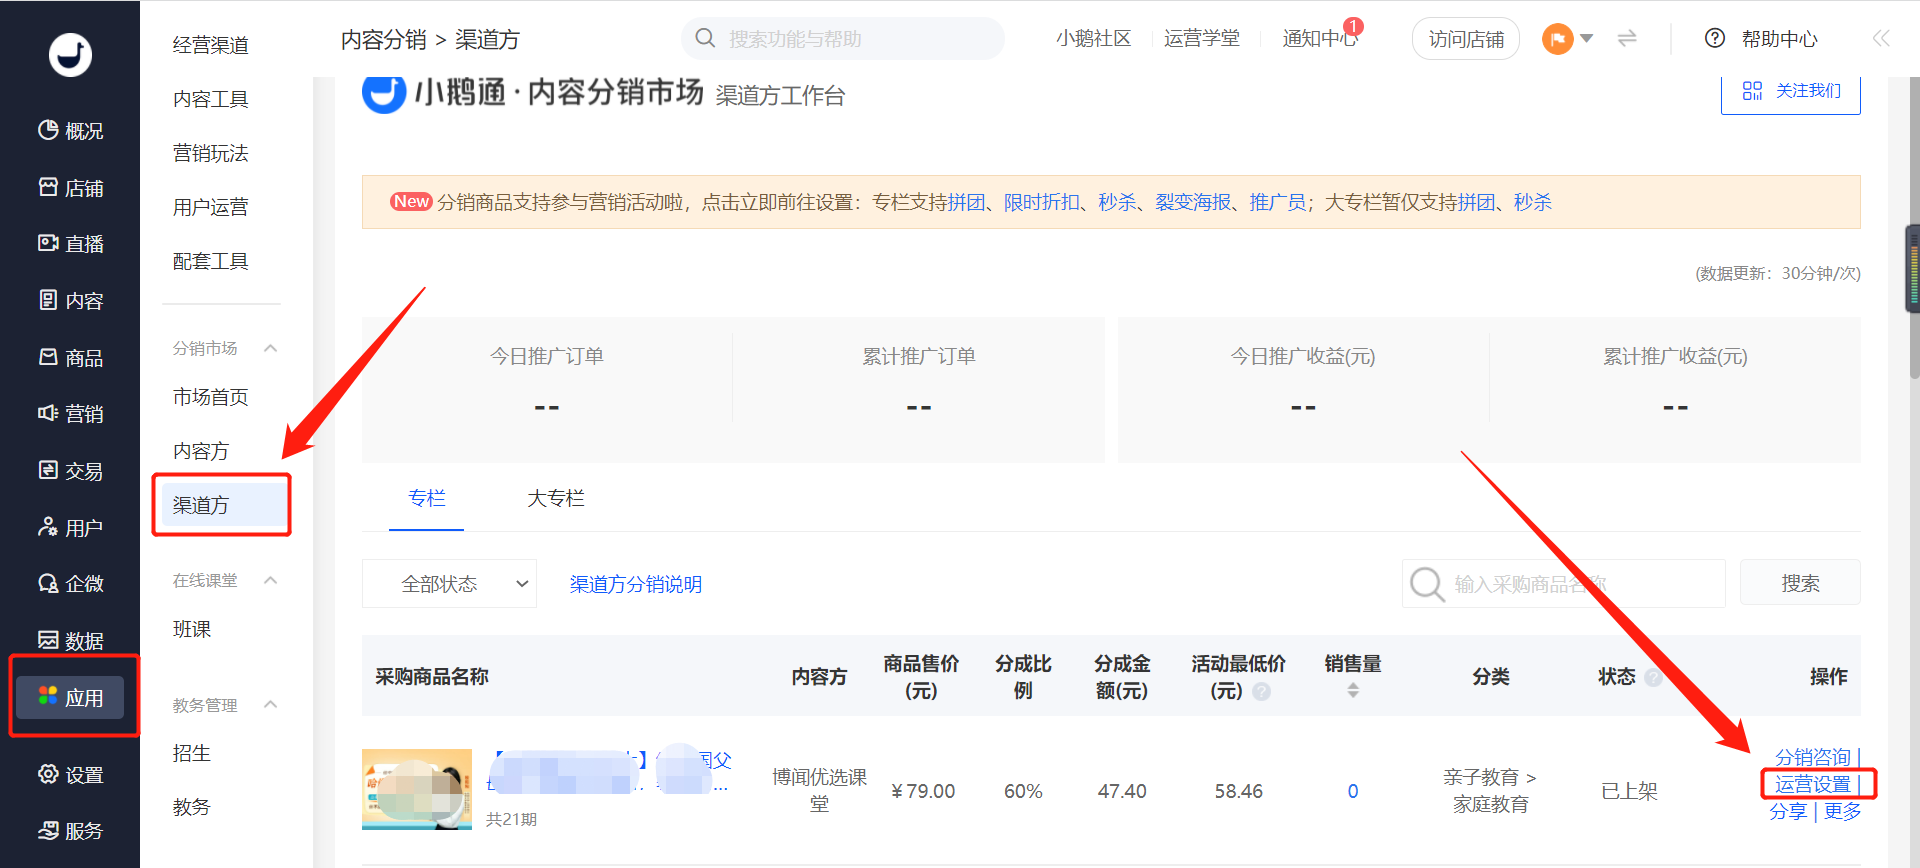Viewport: 1920px width, 868px height.
Task: Open the product thumbnail image
Action: coord(417,789)
